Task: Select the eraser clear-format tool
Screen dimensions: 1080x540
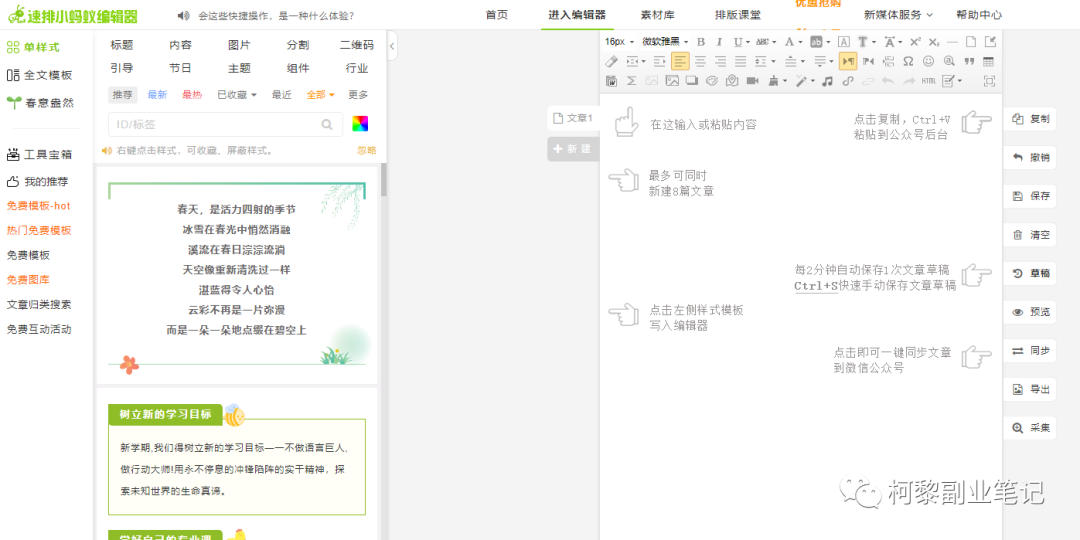Action: click(612, 61)
